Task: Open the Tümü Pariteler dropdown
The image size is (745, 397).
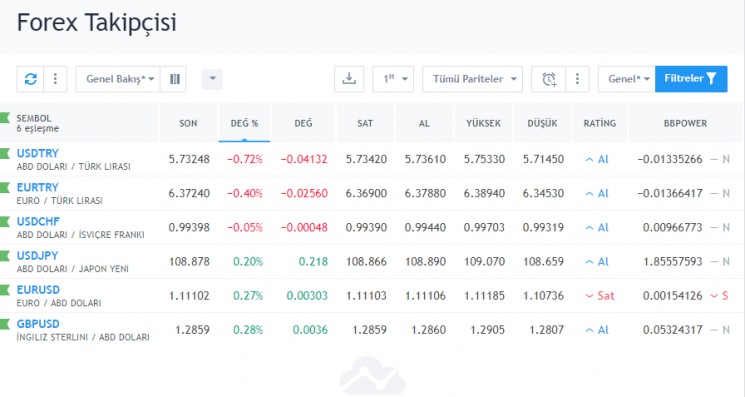Action: pyautogui.click(x=472, y=79)
